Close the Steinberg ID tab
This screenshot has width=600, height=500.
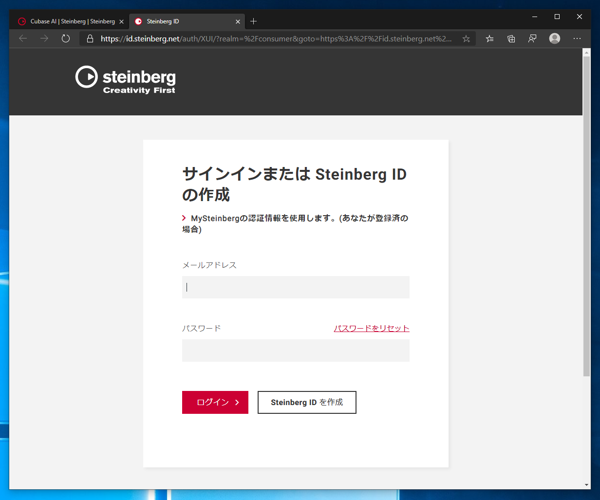238,22
